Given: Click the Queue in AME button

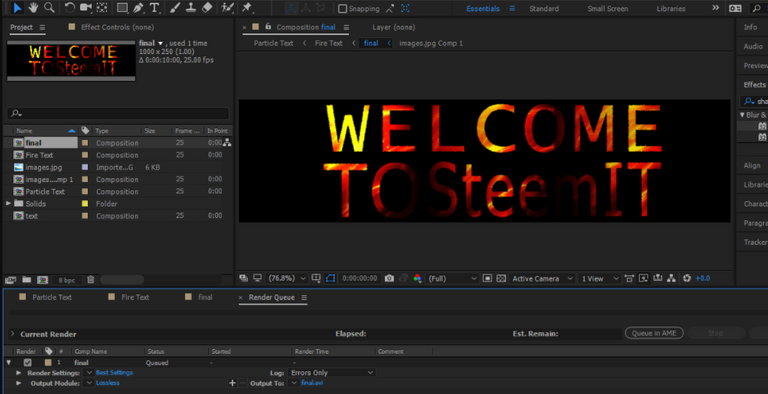Looking at the screenshot, I should click(654, 333).
